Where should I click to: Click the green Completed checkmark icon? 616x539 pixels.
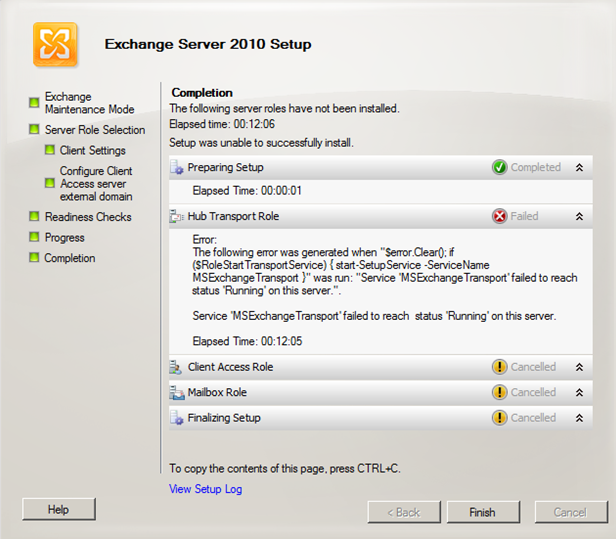pos(500,167)
